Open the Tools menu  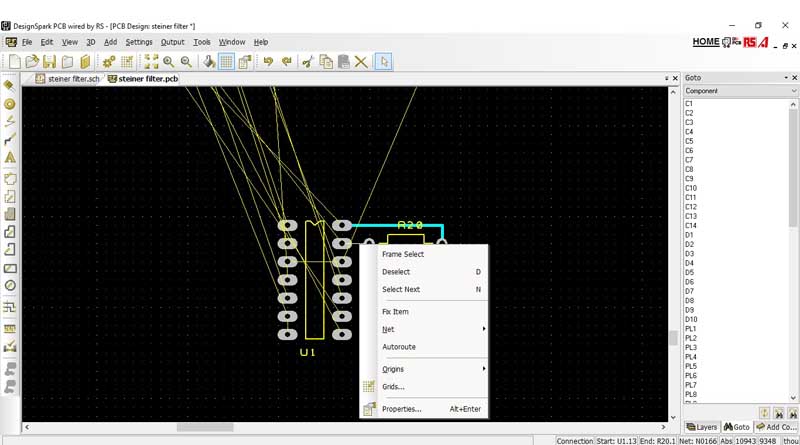202,42
